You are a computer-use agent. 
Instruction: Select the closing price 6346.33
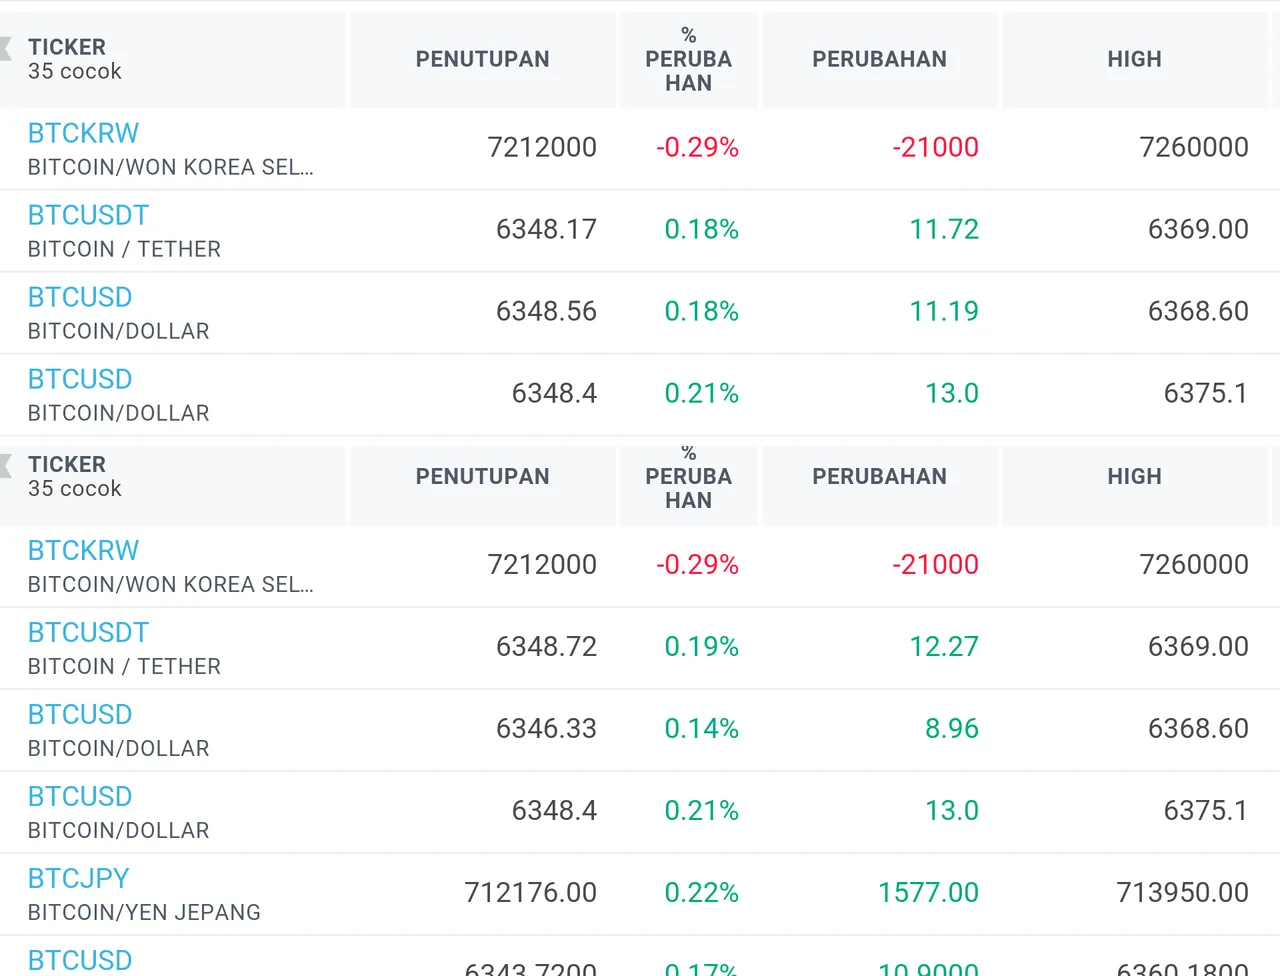pos(546,728)
